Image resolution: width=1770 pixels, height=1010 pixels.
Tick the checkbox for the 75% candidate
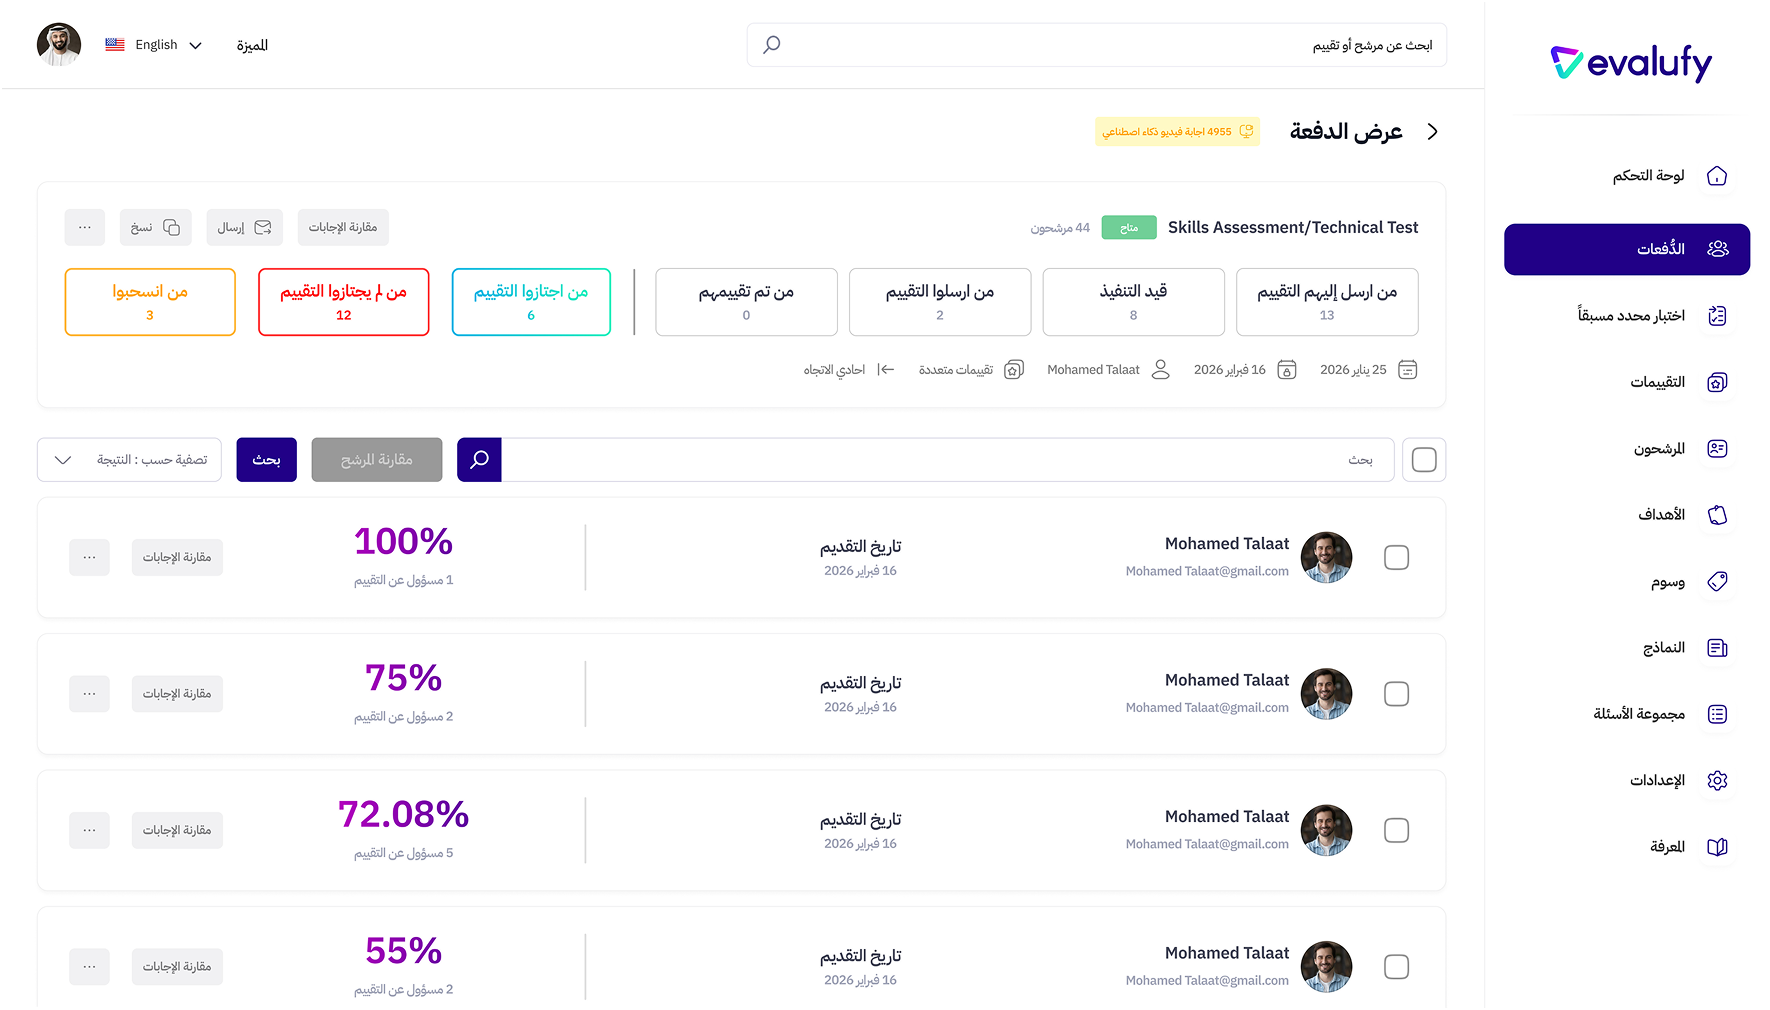pyautogui.click(x=1396, y=694)
